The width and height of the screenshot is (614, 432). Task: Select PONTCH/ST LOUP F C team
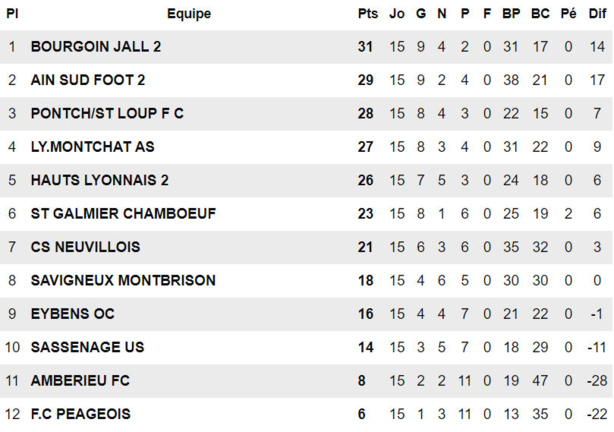pos(107,114)
